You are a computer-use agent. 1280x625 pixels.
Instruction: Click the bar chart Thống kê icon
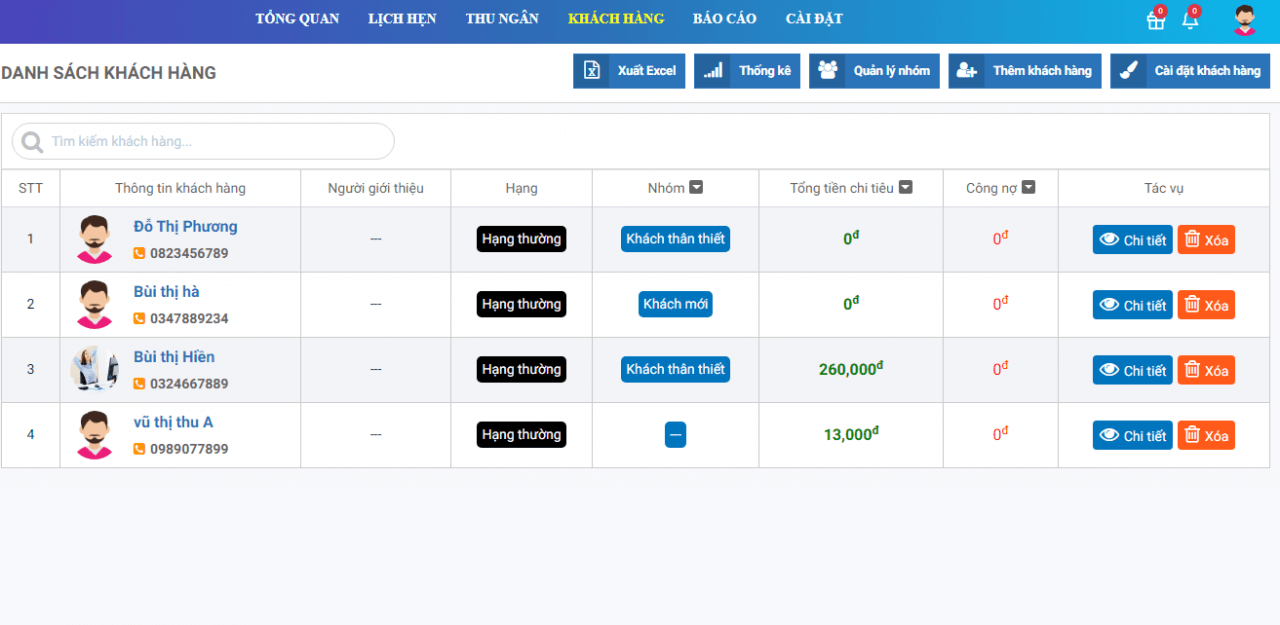click(713, 71)
